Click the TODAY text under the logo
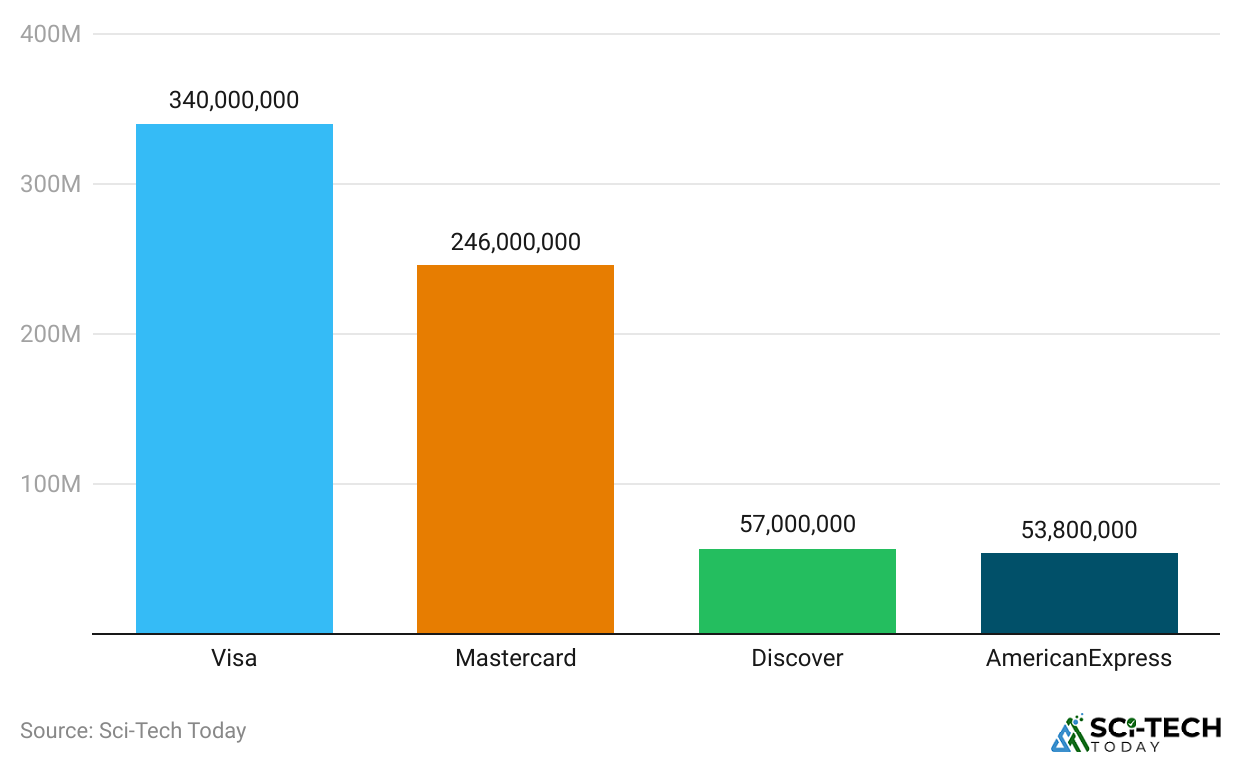The width and height of the screenshot is (1240, 764). 1126,747
